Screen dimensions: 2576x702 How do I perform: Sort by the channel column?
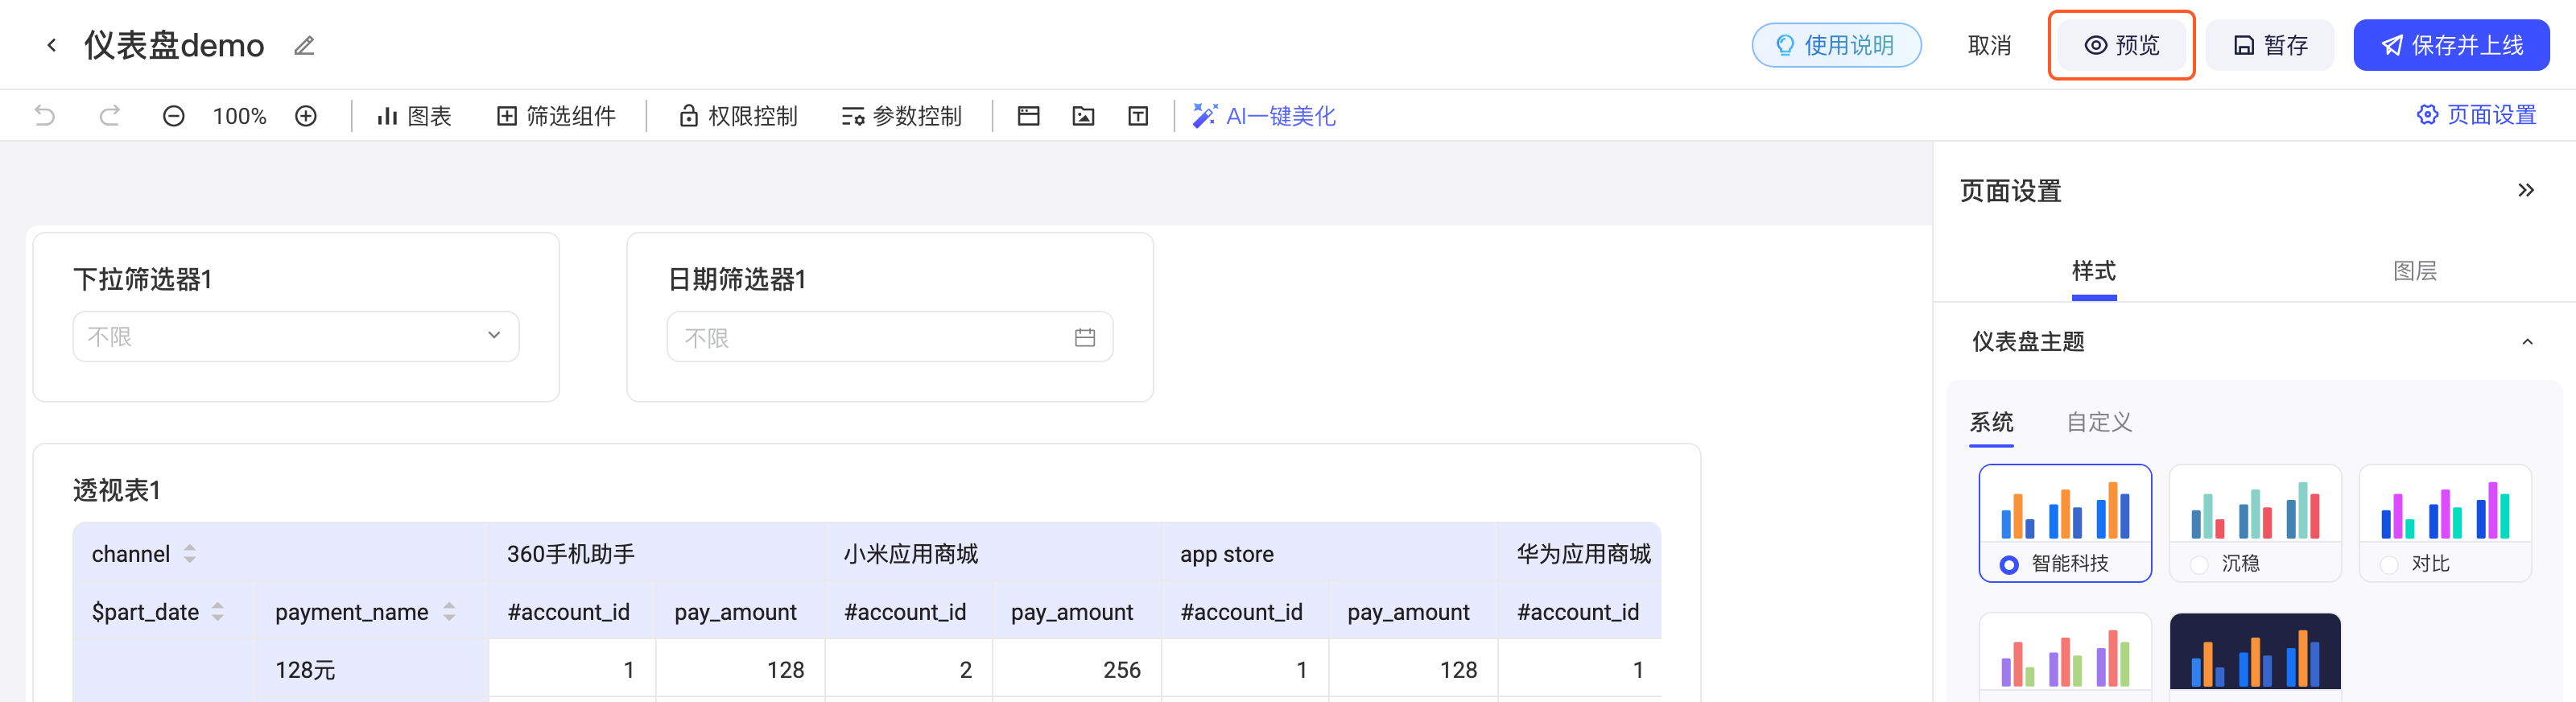tap(190, 554)
